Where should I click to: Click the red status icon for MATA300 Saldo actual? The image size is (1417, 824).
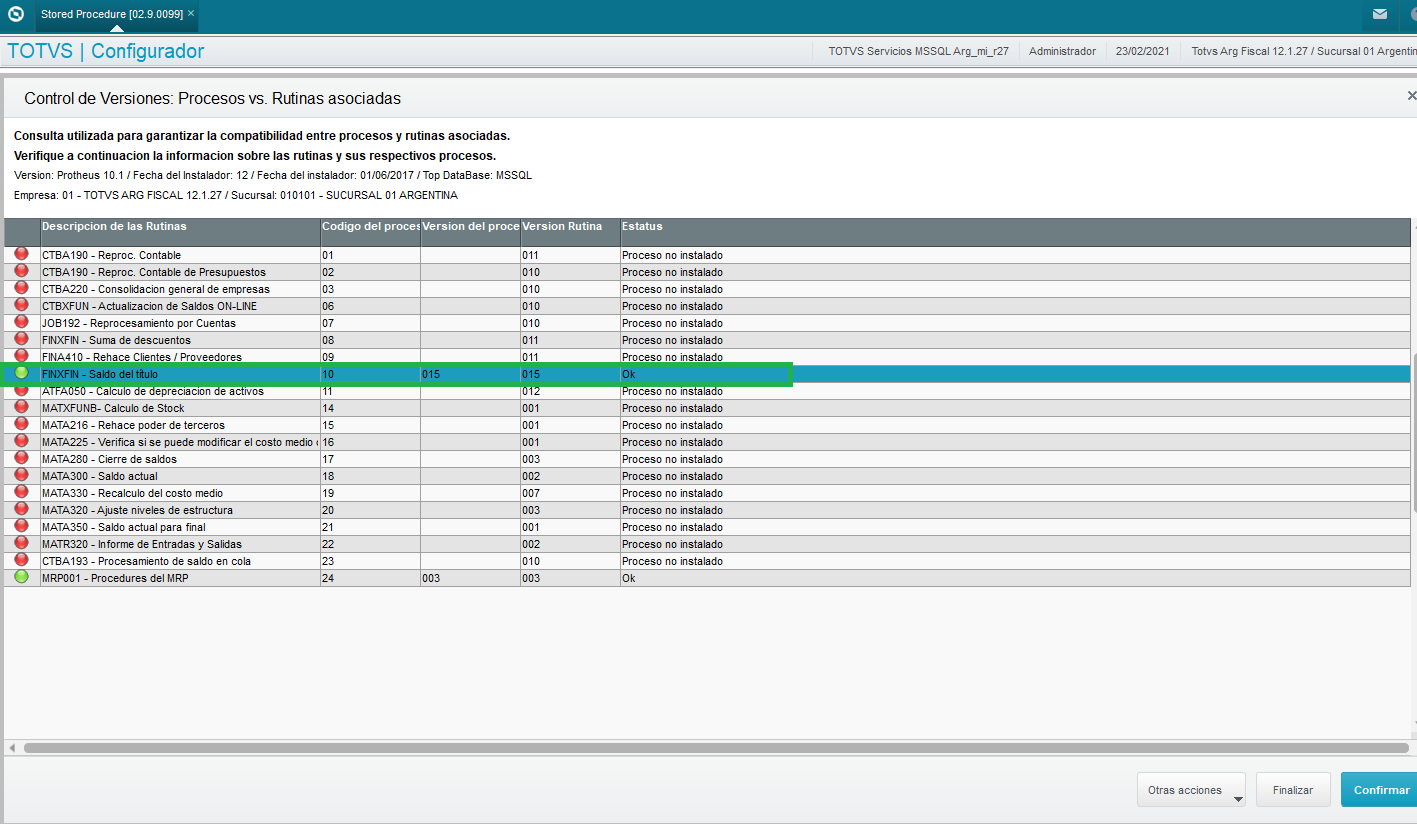point(21,475)
